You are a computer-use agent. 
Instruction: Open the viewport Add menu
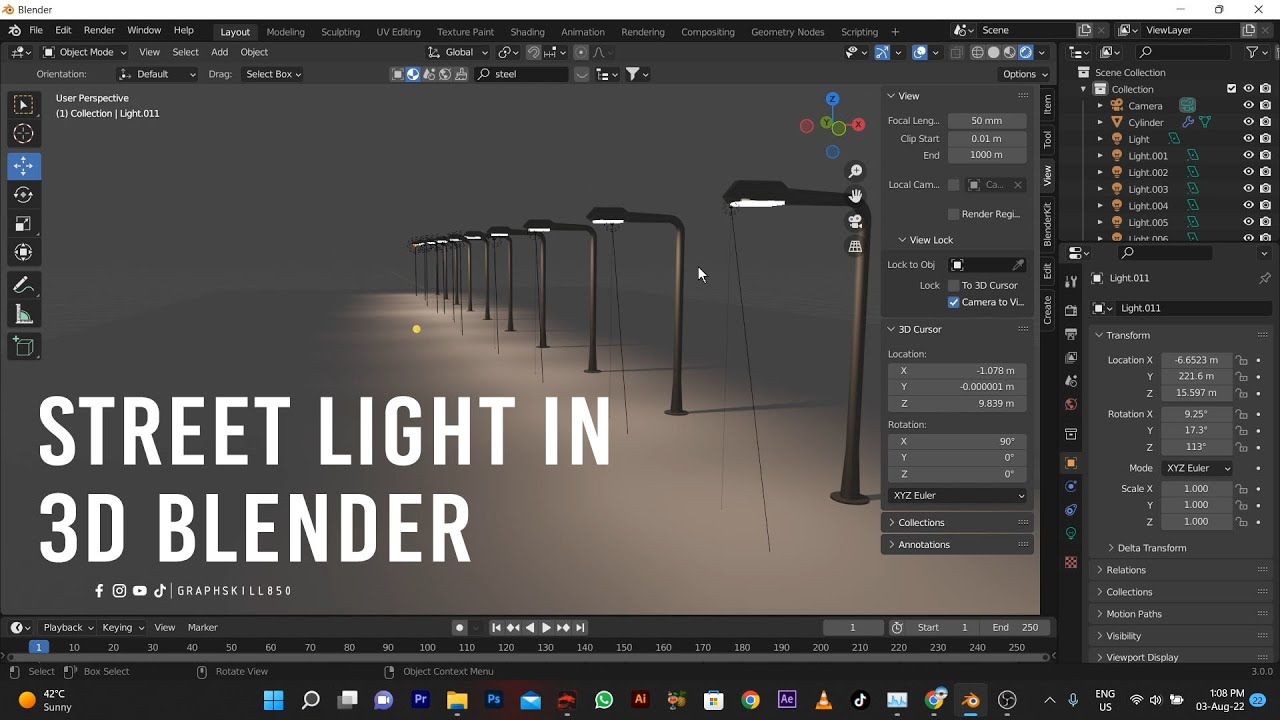tap(219, 52)
